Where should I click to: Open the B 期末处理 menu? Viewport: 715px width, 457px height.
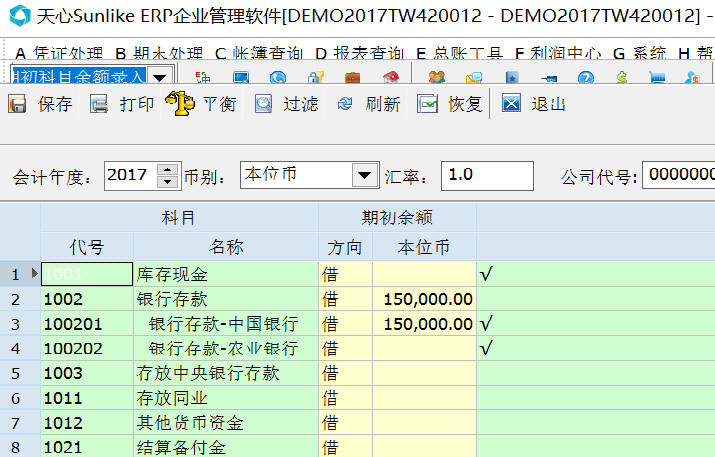[159, 54]
